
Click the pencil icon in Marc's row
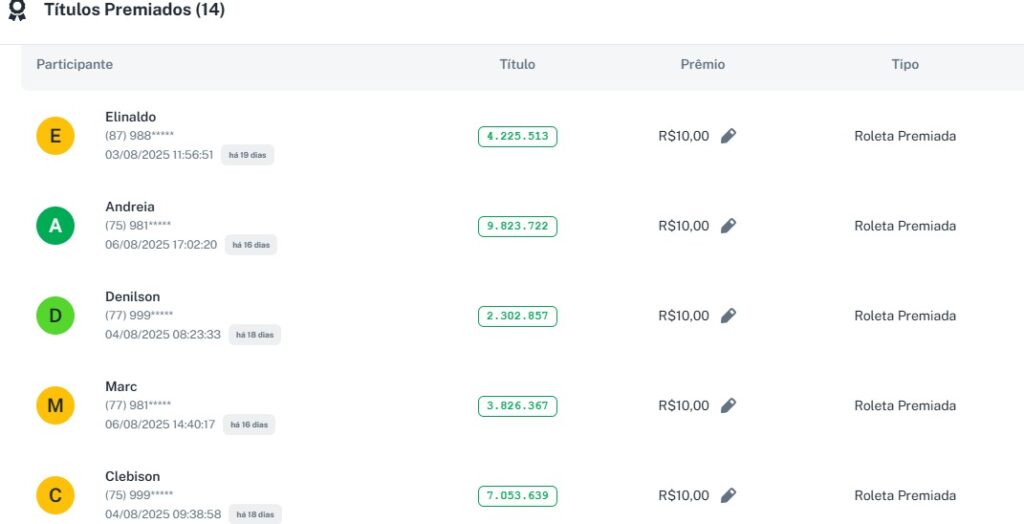[x=728, y=406]
